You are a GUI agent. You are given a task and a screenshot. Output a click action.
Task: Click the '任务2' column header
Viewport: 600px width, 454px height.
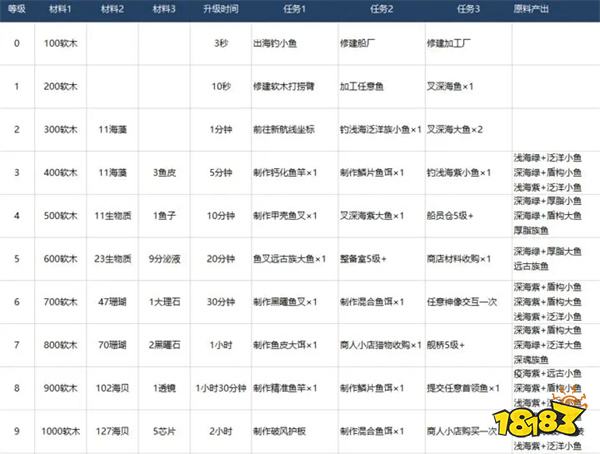pyautogui.click(x=382, y=9)
